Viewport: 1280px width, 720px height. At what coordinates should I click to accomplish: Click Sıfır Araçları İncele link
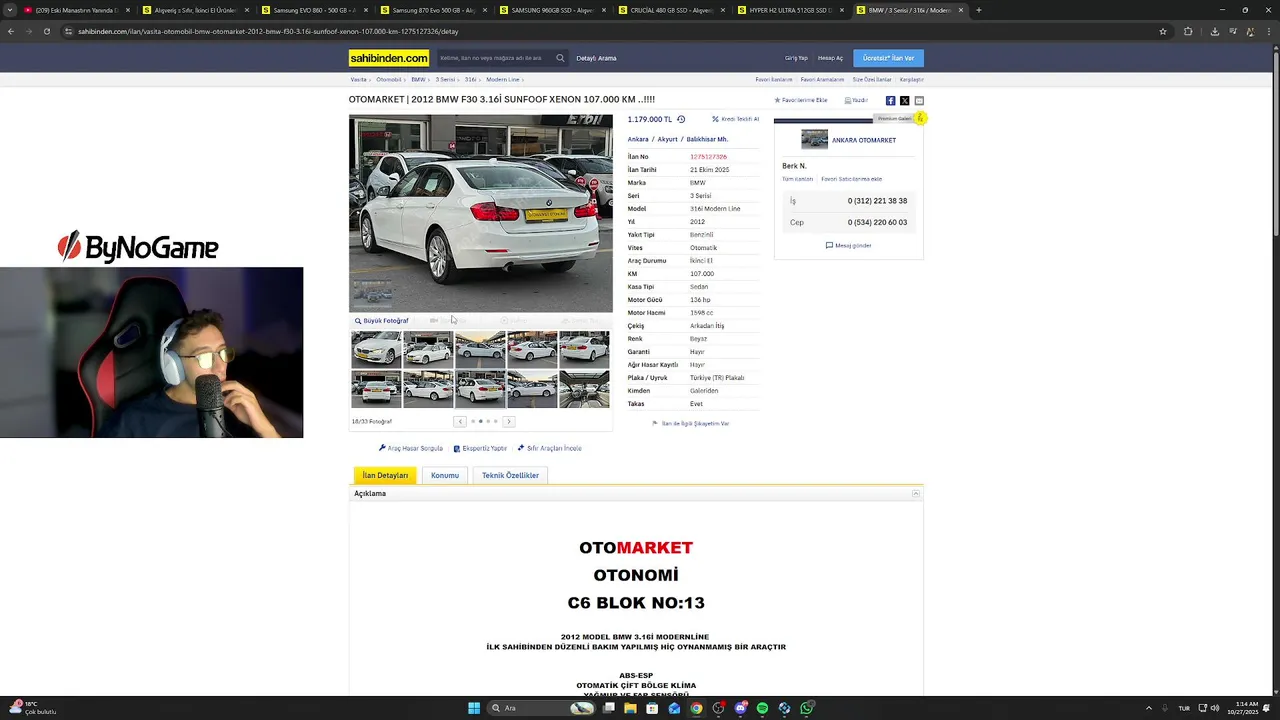[x=549, y=448]
